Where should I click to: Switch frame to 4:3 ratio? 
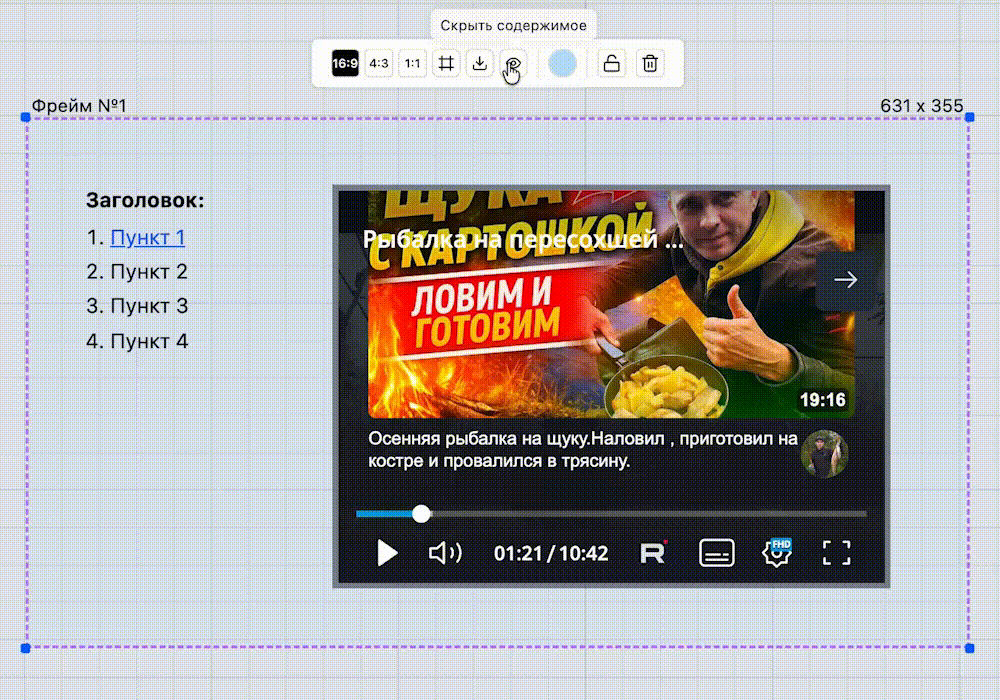(379, 64)
